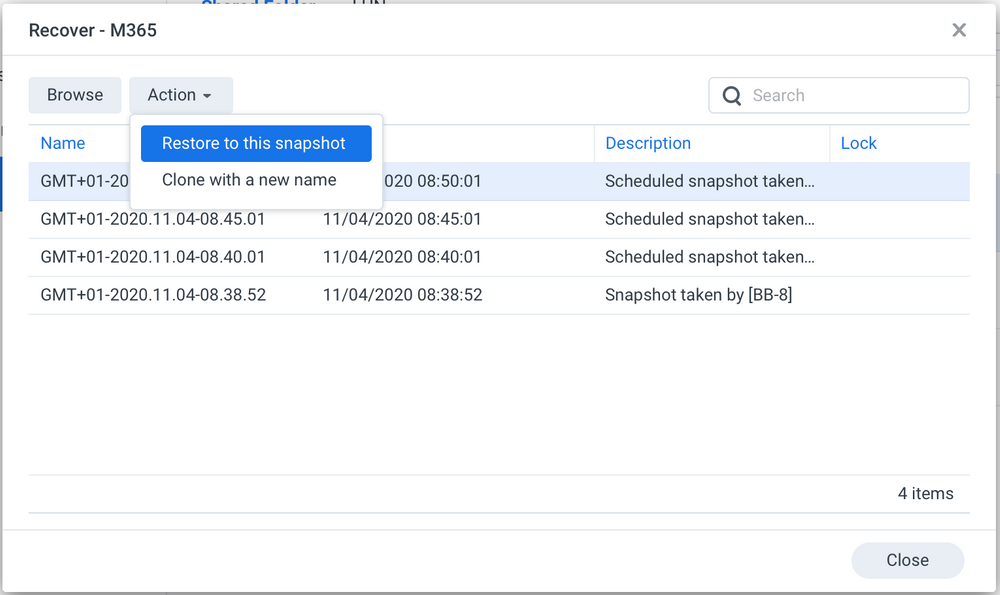Choose "Clone with a new name"
Image resolution: width=1000 pixels, height=595 pixels.
click(x=249, y=180)
